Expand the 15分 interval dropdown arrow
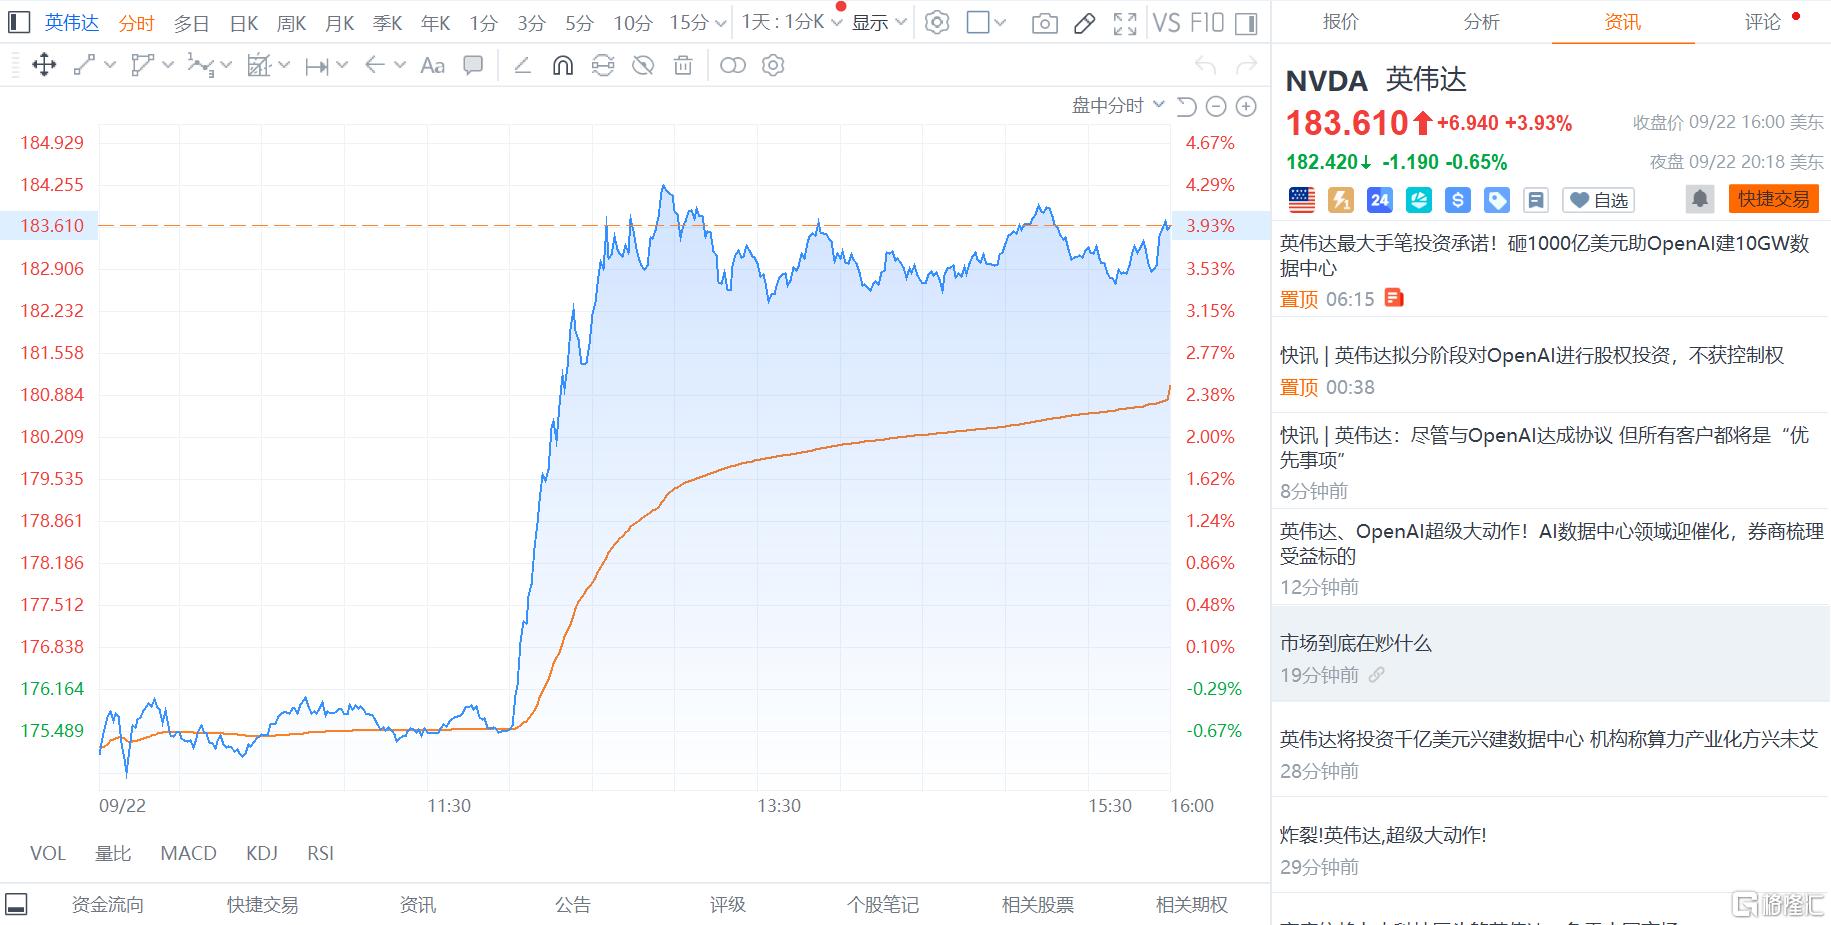This screenshot has height=925, width=1831. click(x=719, y=23)
